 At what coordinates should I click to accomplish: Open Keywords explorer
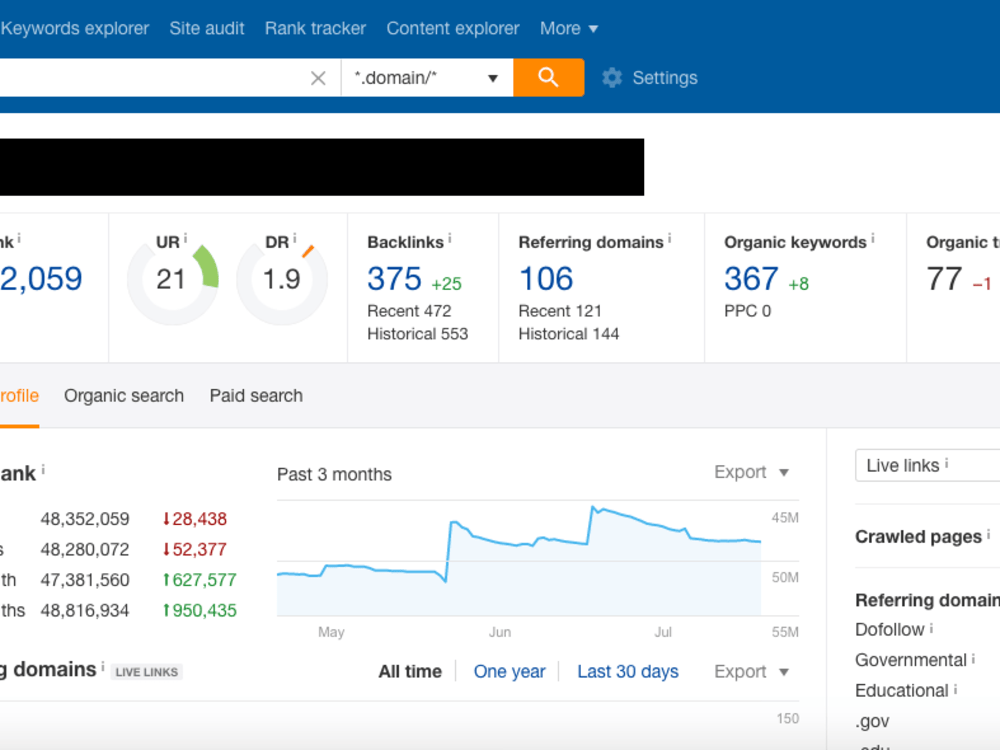tap(75, 29)
